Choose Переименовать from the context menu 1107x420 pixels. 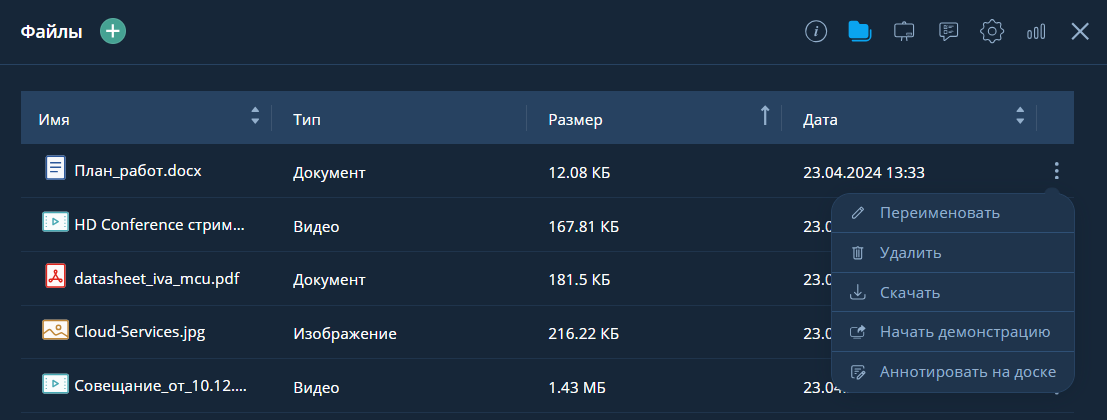939,213
